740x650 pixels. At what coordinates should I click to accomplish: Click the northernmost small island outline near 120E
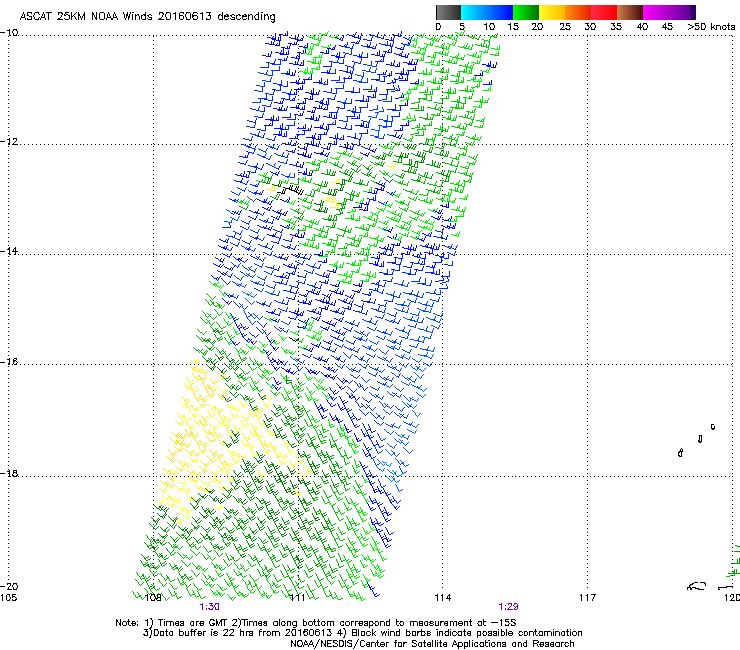[x=713, y=427]
